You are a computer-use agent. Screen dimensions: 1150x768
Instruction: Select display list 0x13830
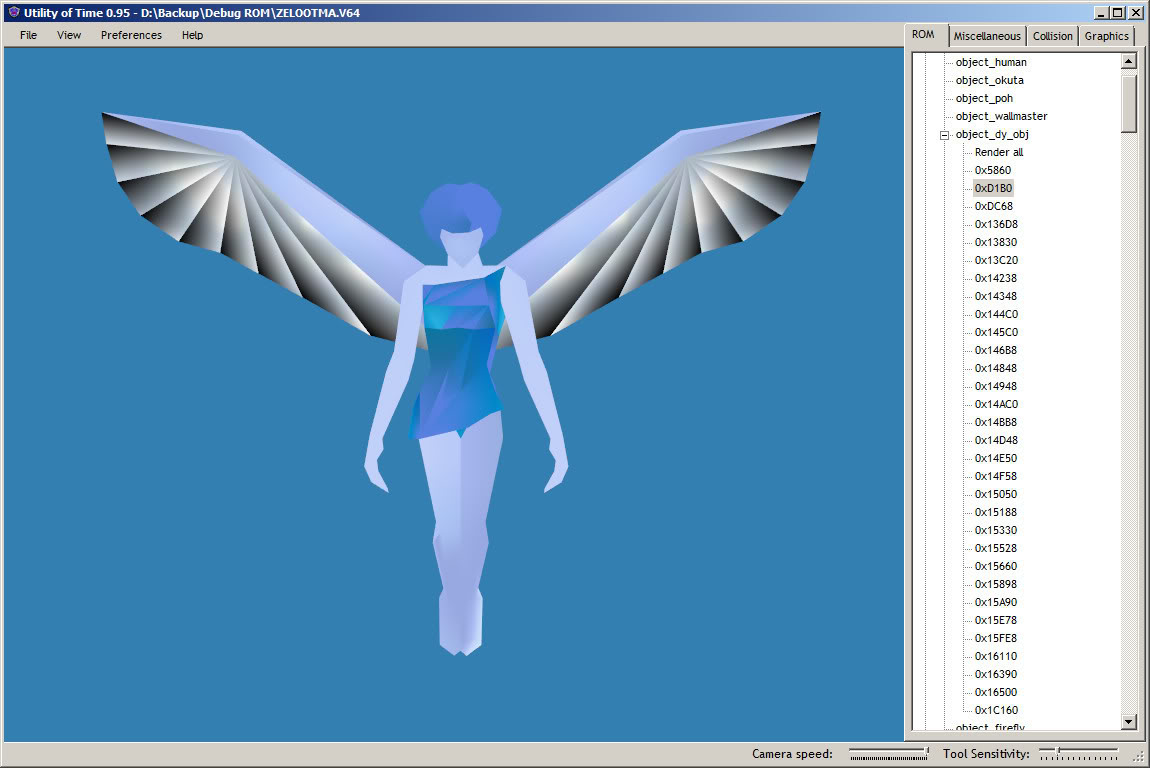pyautogui.click(x=996, y=242)
